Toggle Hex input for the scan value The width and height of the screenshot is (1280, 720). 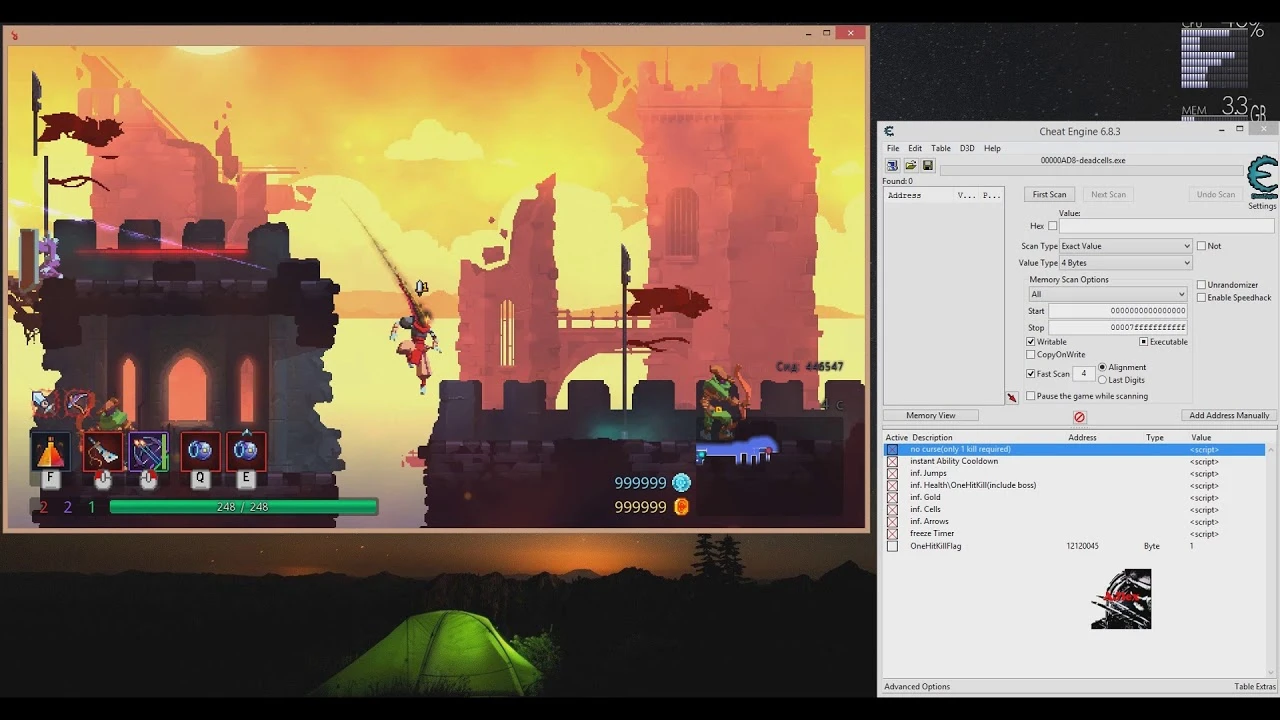tap(1053, 226)
